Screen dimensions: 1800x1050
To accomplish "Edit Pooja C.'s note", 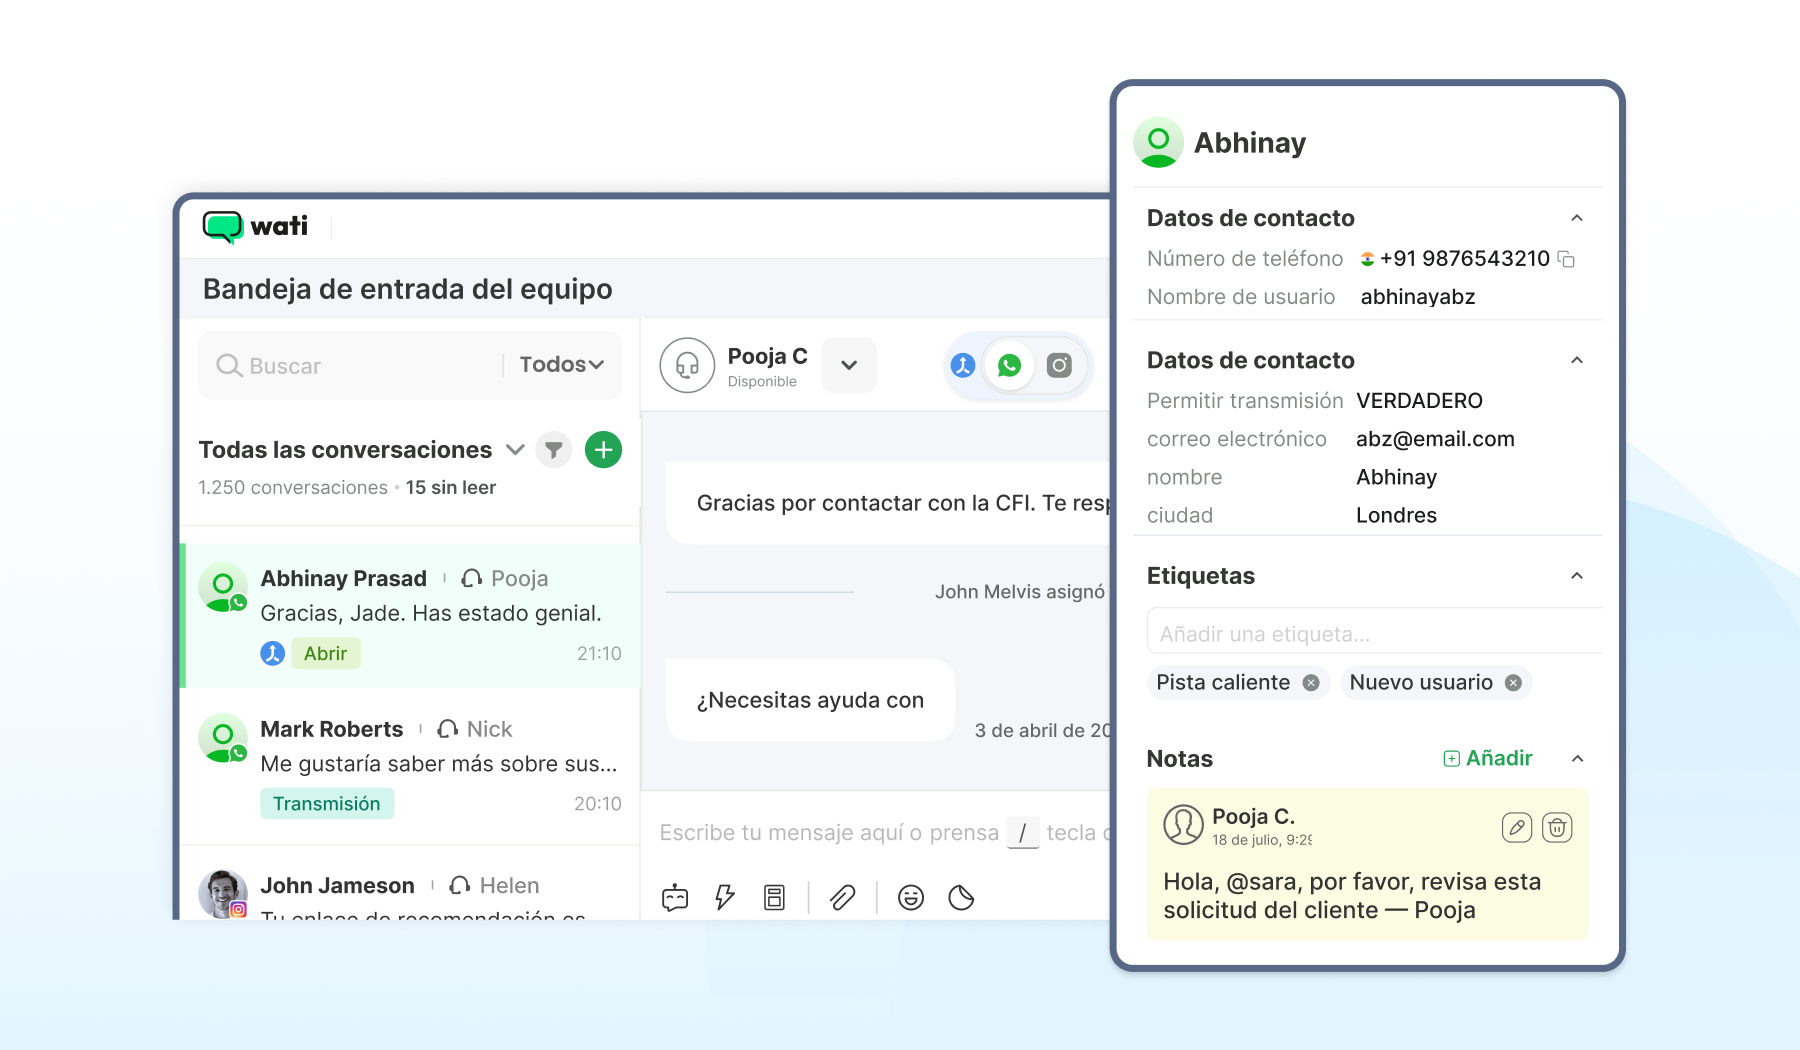I will click(1517, 828).
